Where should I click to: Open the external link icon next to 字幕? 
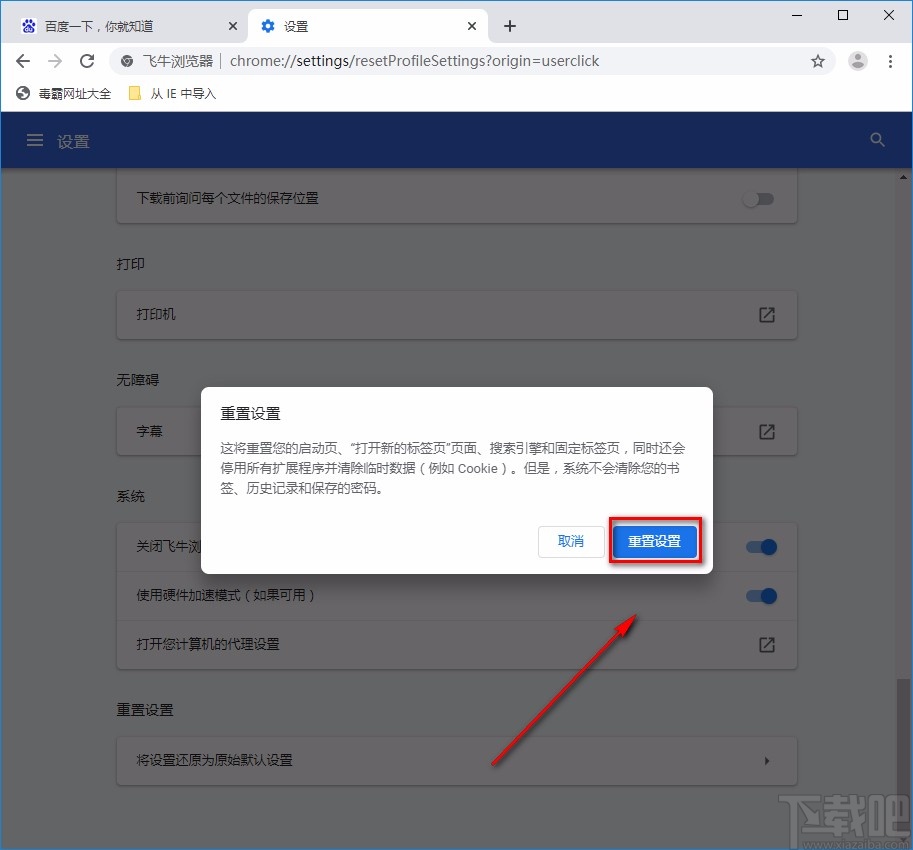tap(766, 431)
